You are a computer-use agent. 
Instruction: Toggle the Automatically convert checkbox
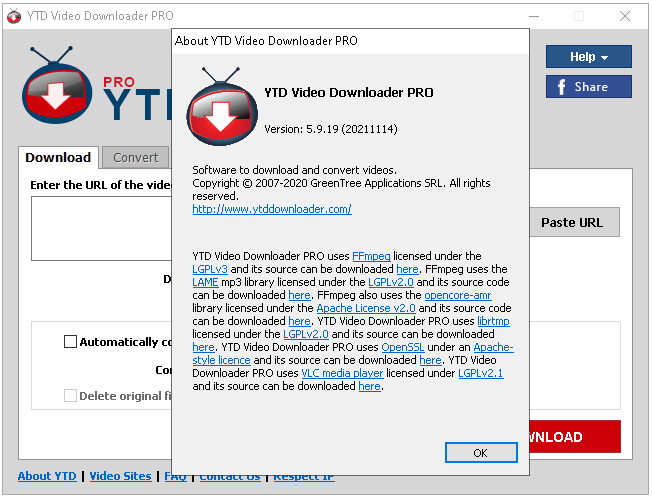[x=70, y=342]
